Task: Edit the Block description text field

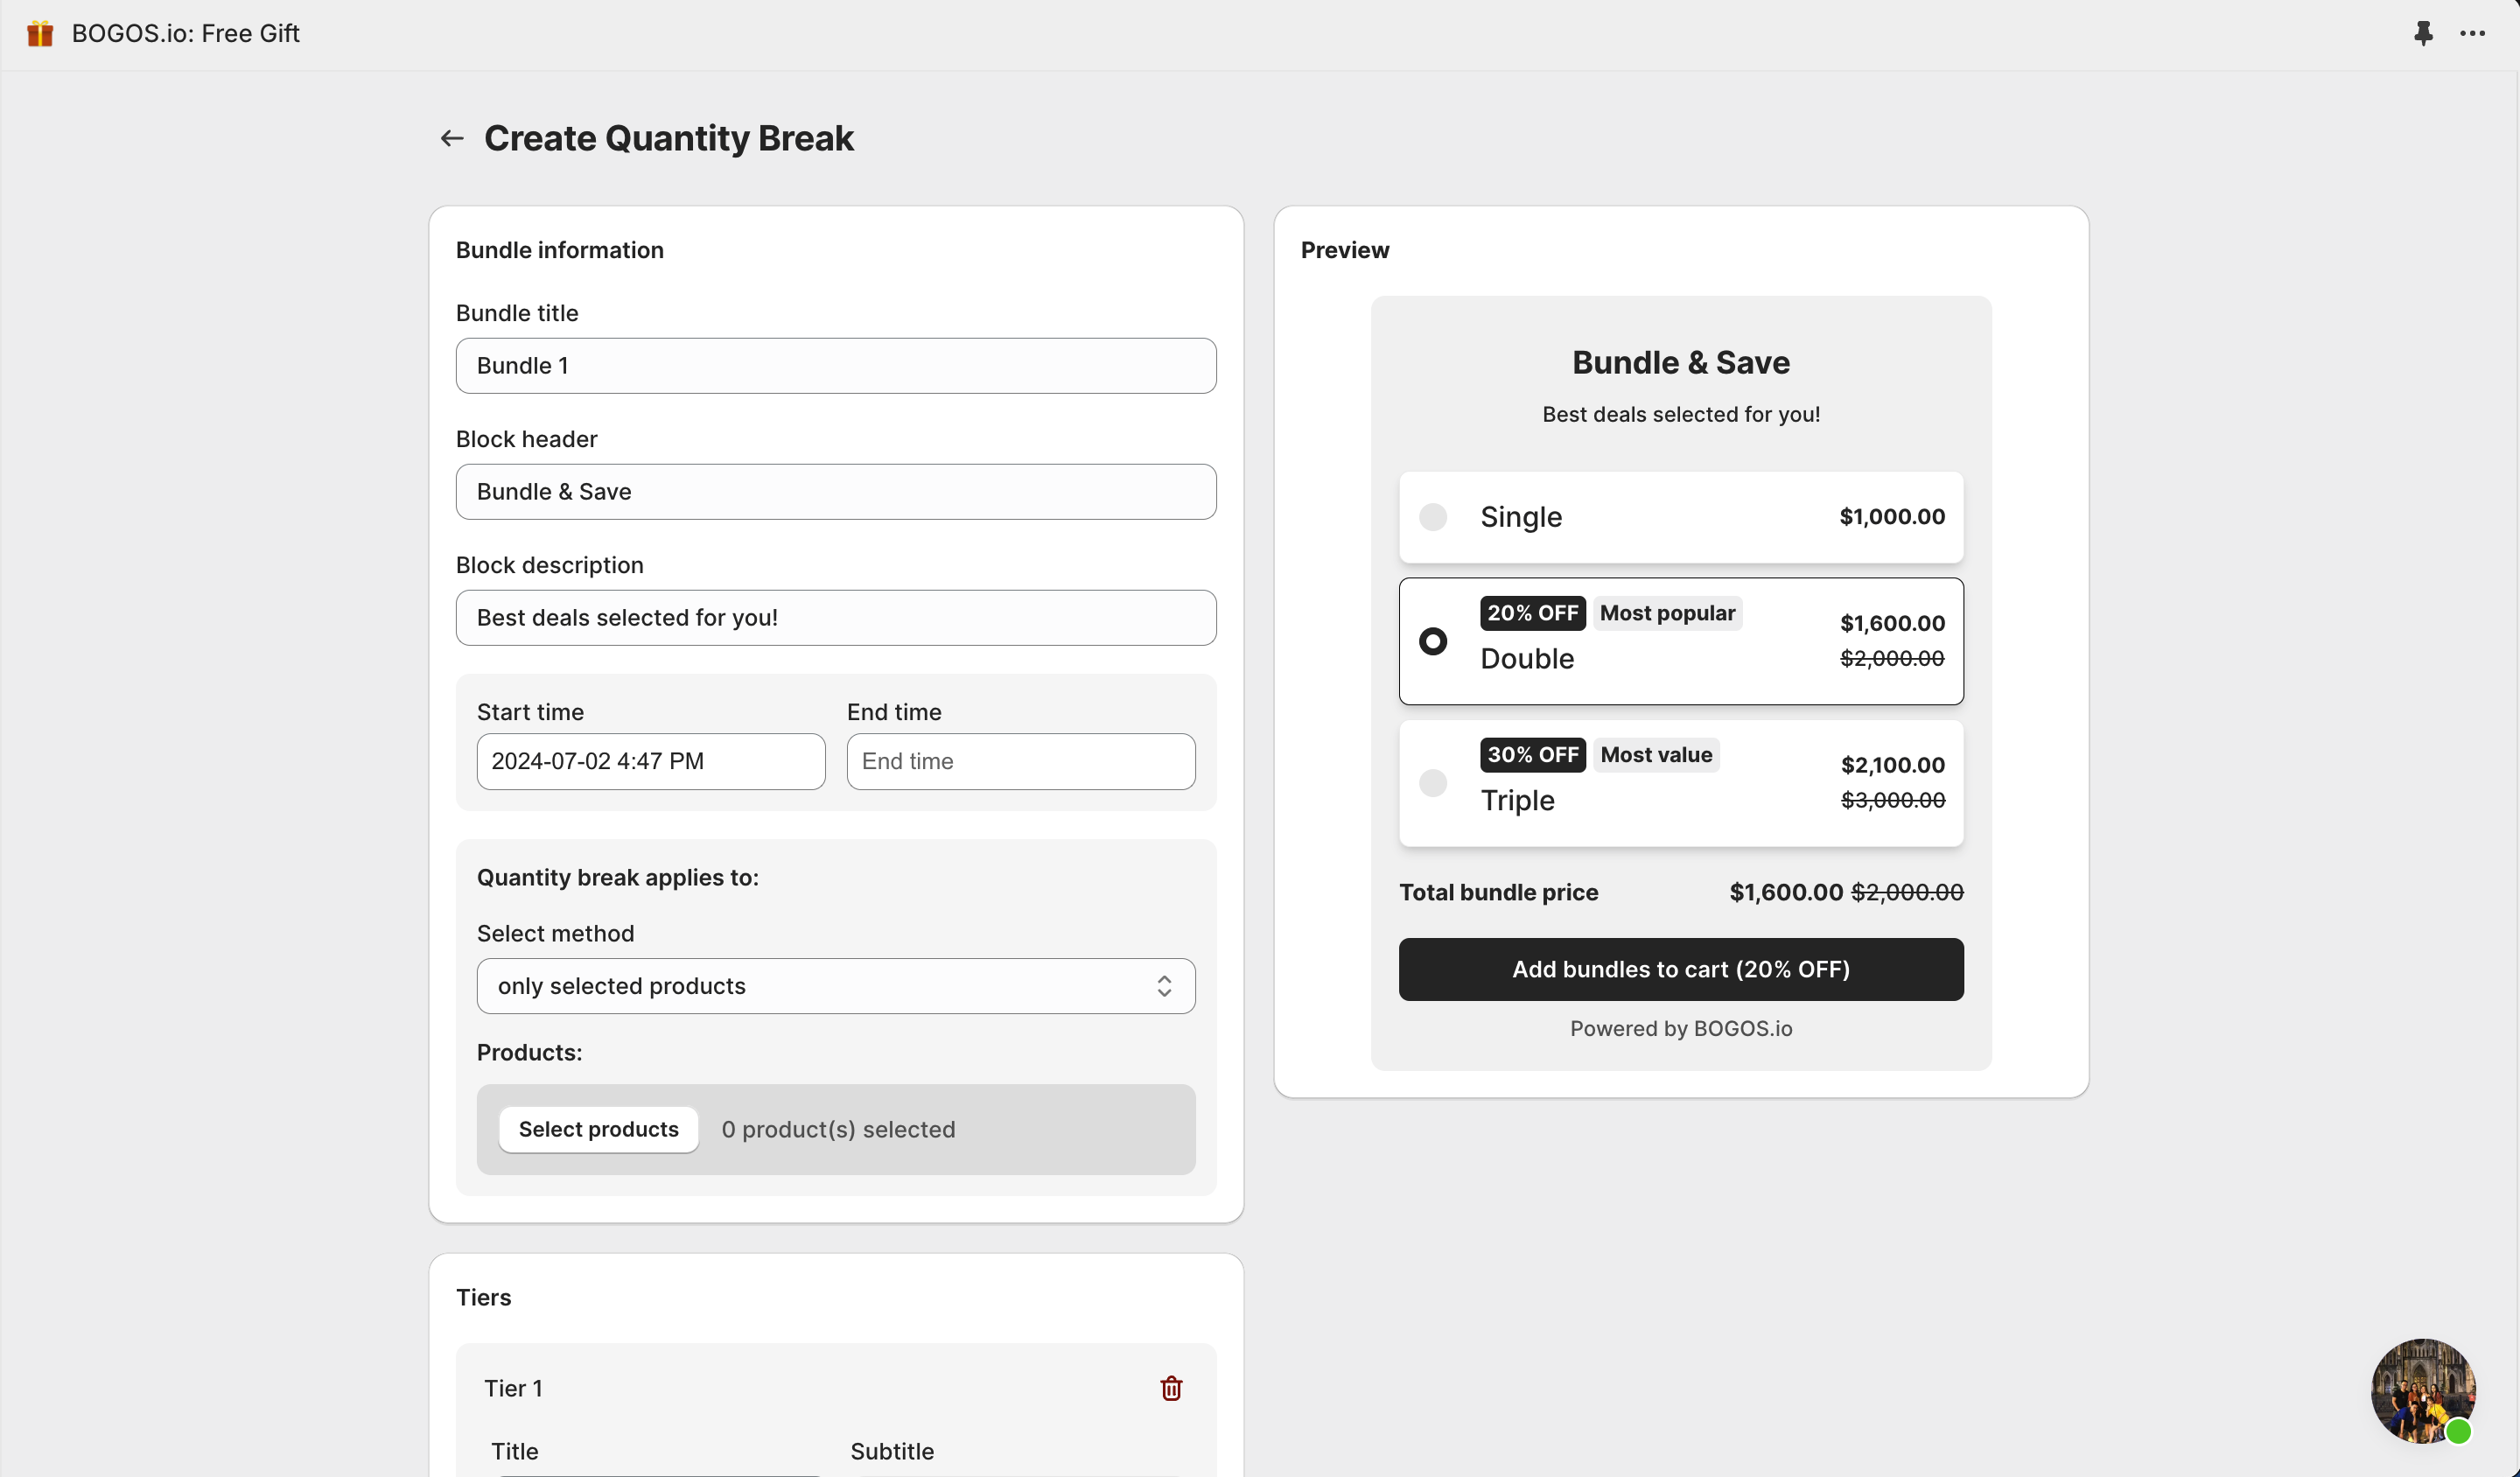Action: click(x=836, y=618)
